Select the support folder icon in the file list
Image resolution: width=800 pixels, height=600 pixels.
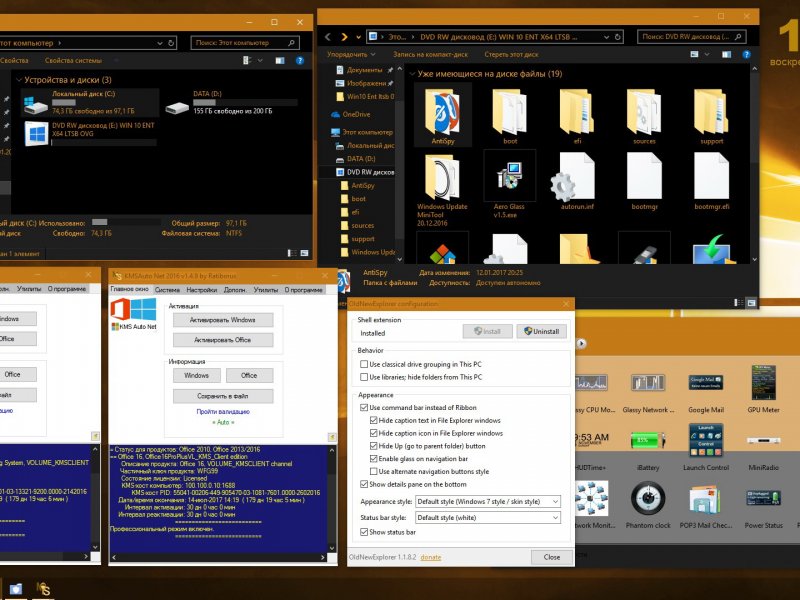point(711,112)
